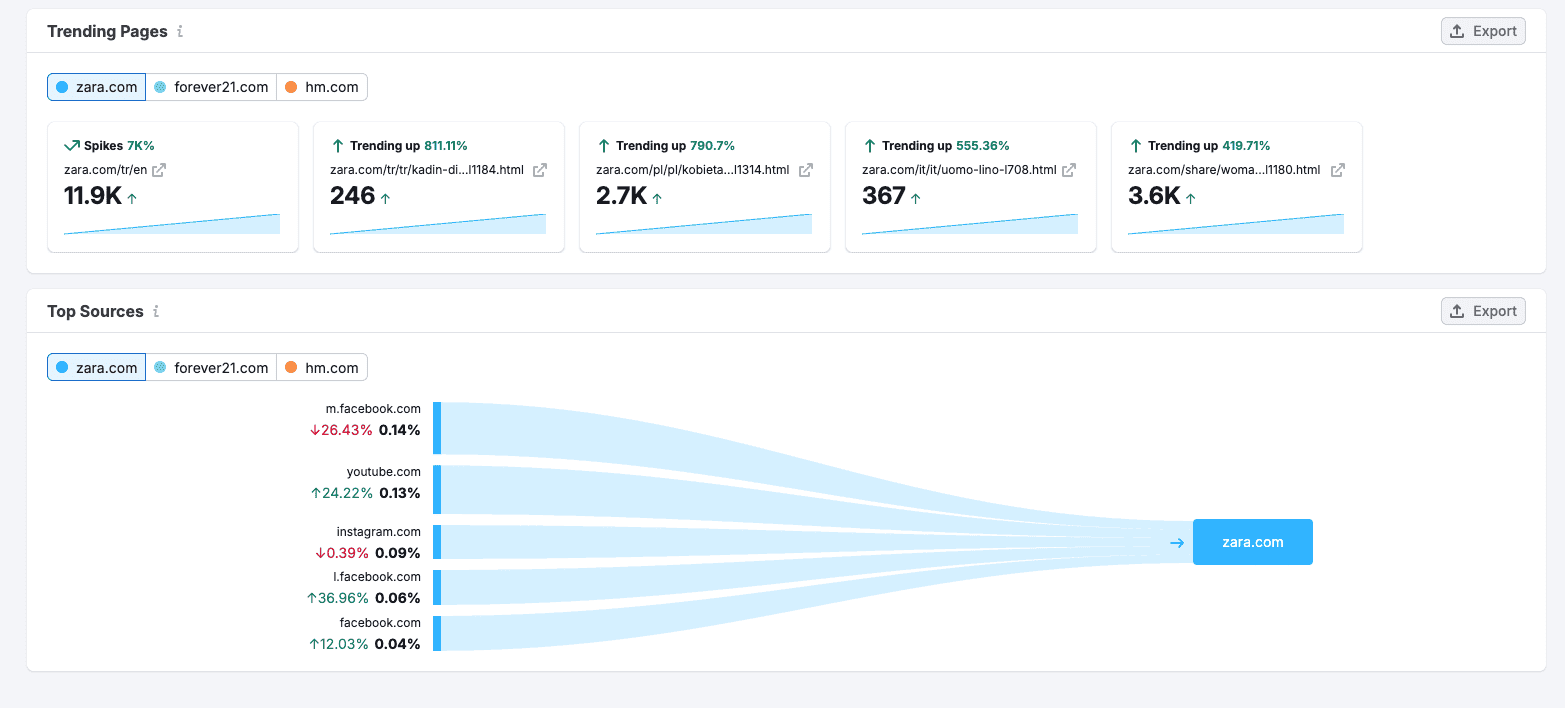This screenshot has height=708, width=1565.
Task: Click the 246 traffic value
Action: pos(352,196)
